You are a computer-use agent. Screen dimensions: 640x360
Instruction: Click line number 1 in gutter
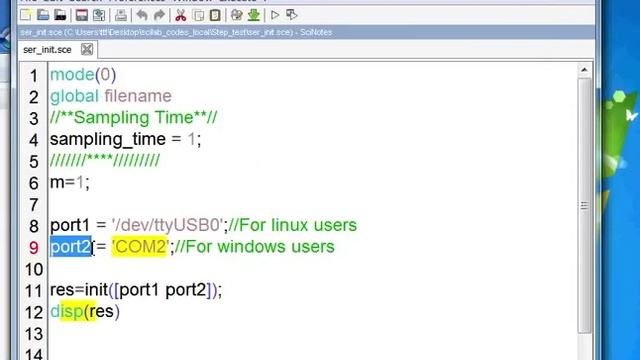tap(33, 76)
